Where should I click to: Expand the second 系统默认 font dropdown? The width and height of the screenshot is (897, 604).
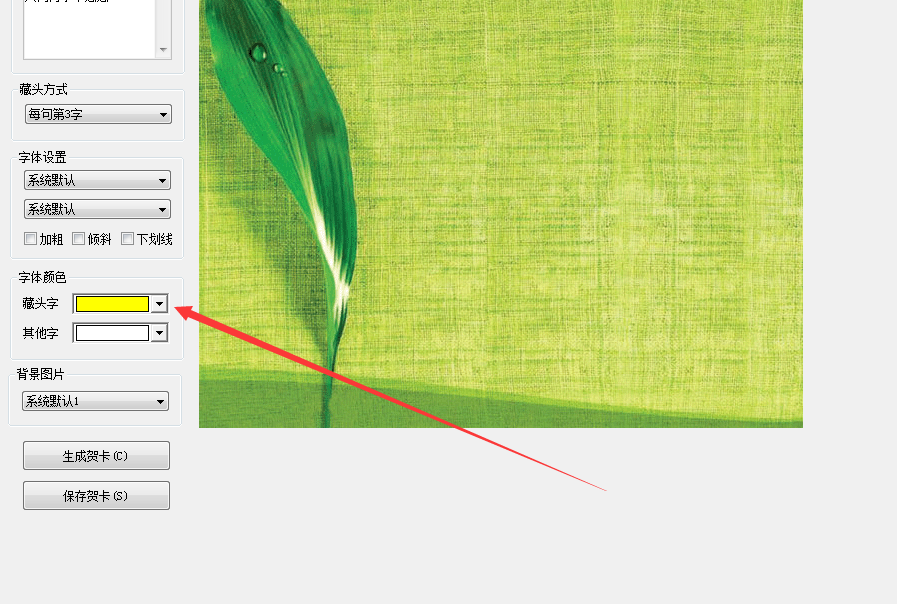[97, 209]
